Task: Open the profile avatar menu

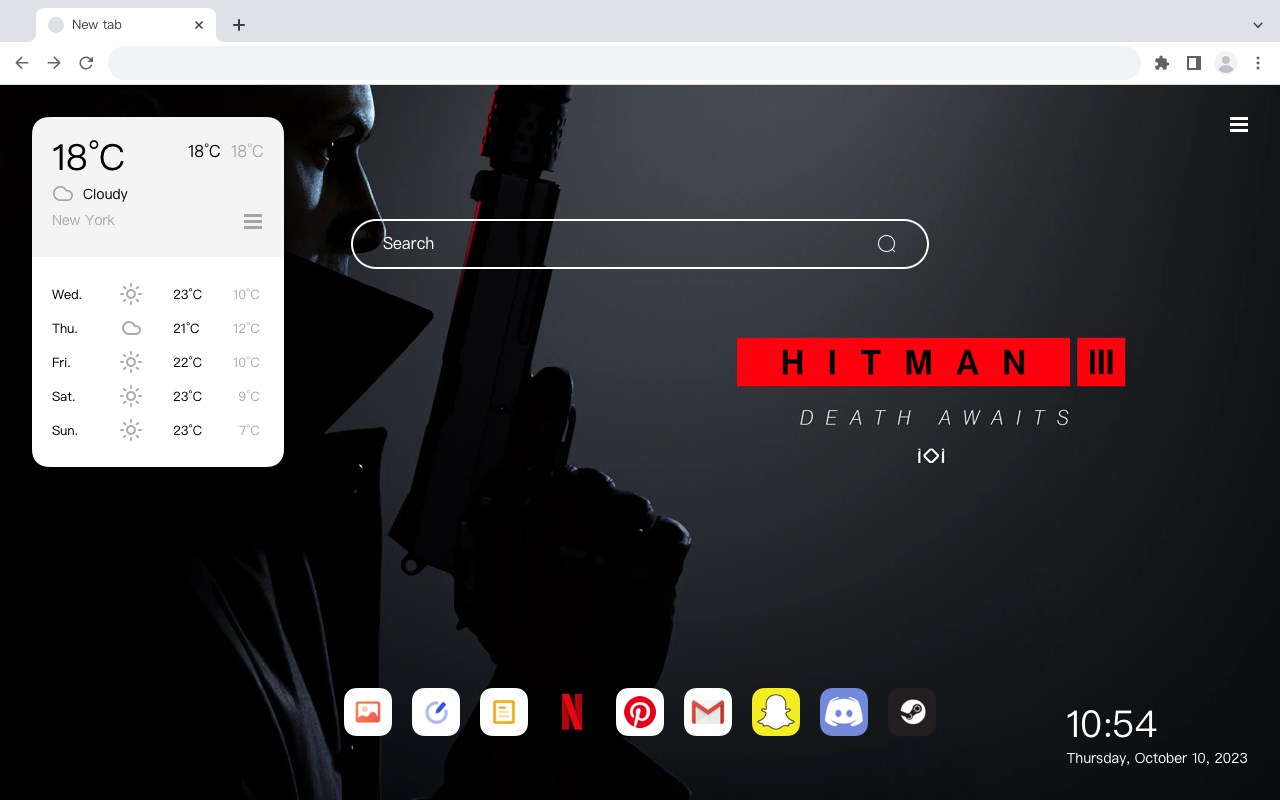Action: 1226,63
